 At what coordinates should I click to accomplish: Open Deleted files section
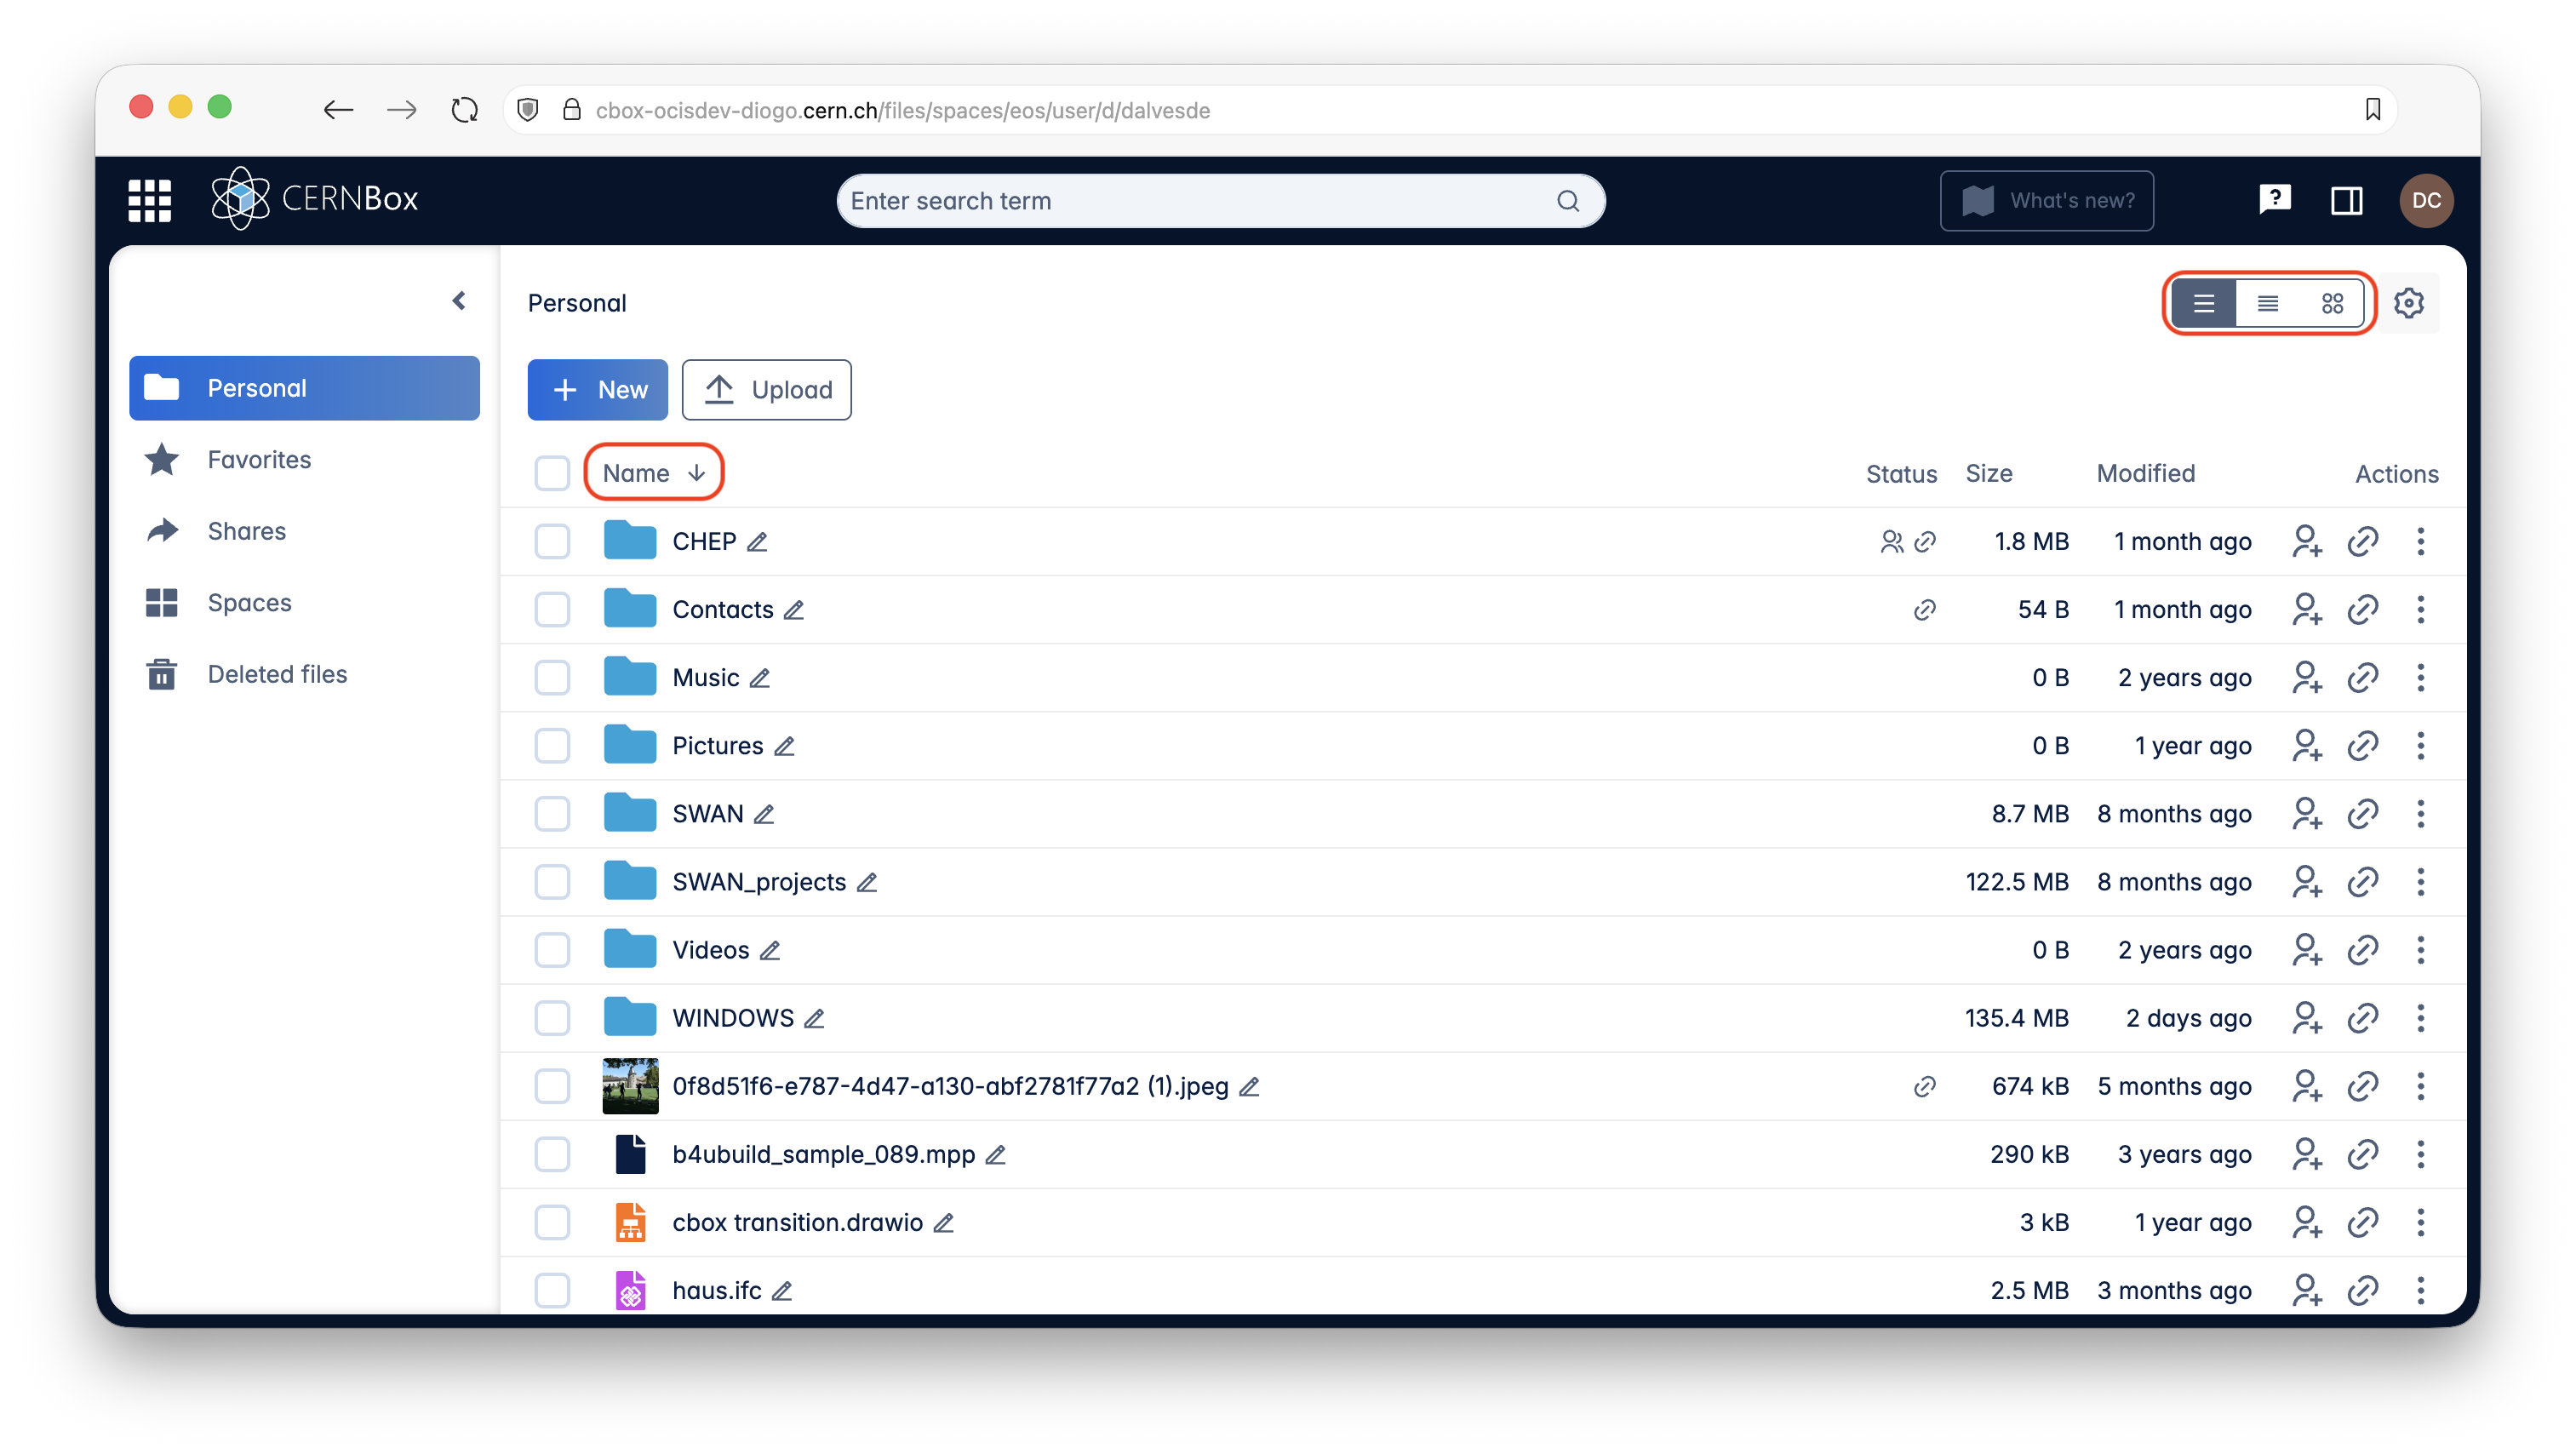click(x=277, y=674)
